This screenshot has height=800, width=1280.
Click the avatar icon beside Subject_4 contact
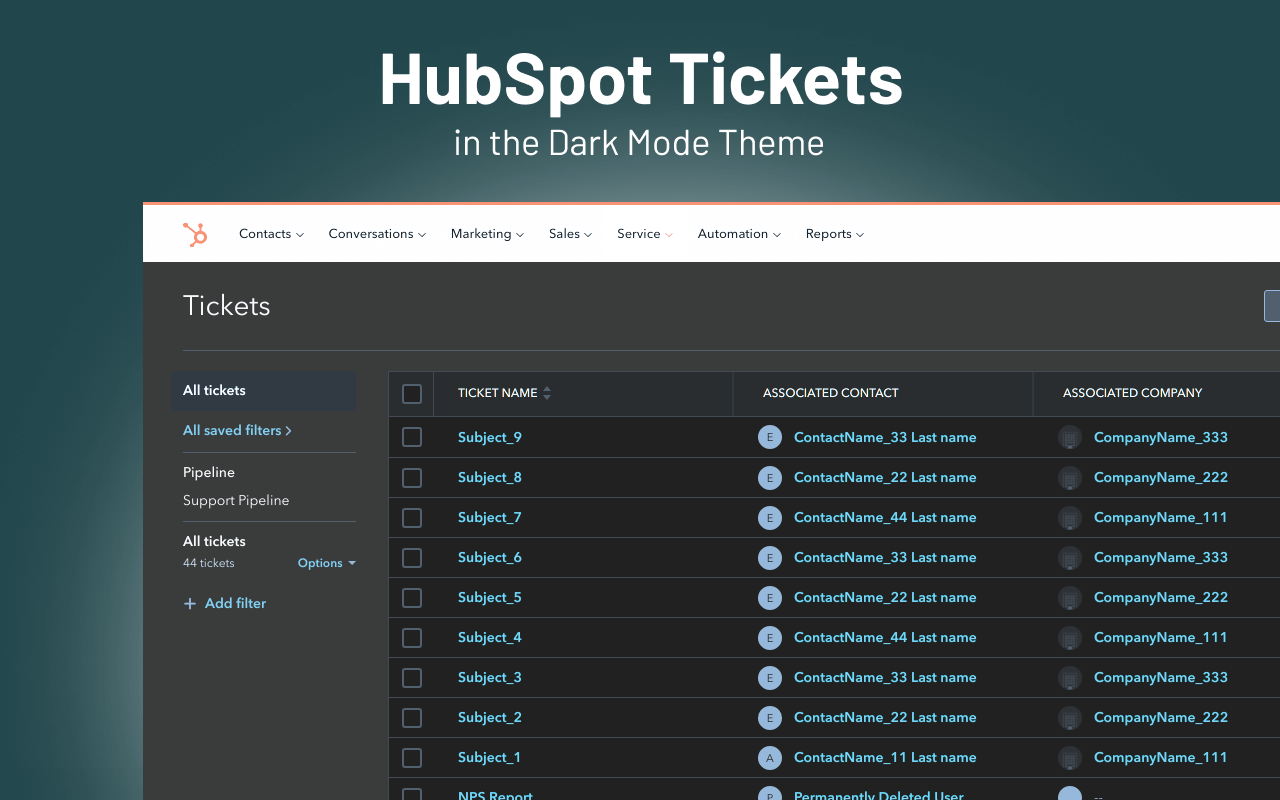770,637
